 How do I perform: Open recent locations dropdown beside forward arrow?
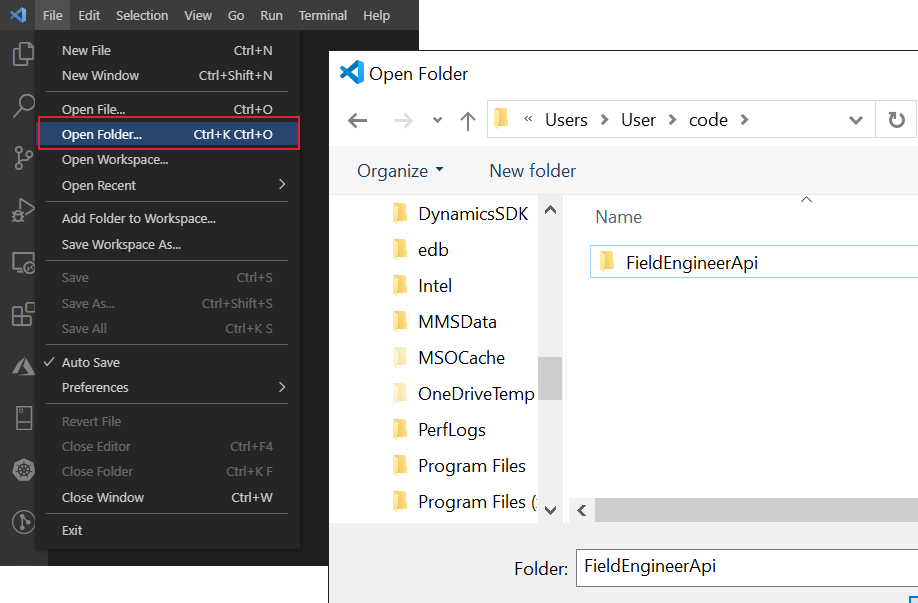(437, 121)
